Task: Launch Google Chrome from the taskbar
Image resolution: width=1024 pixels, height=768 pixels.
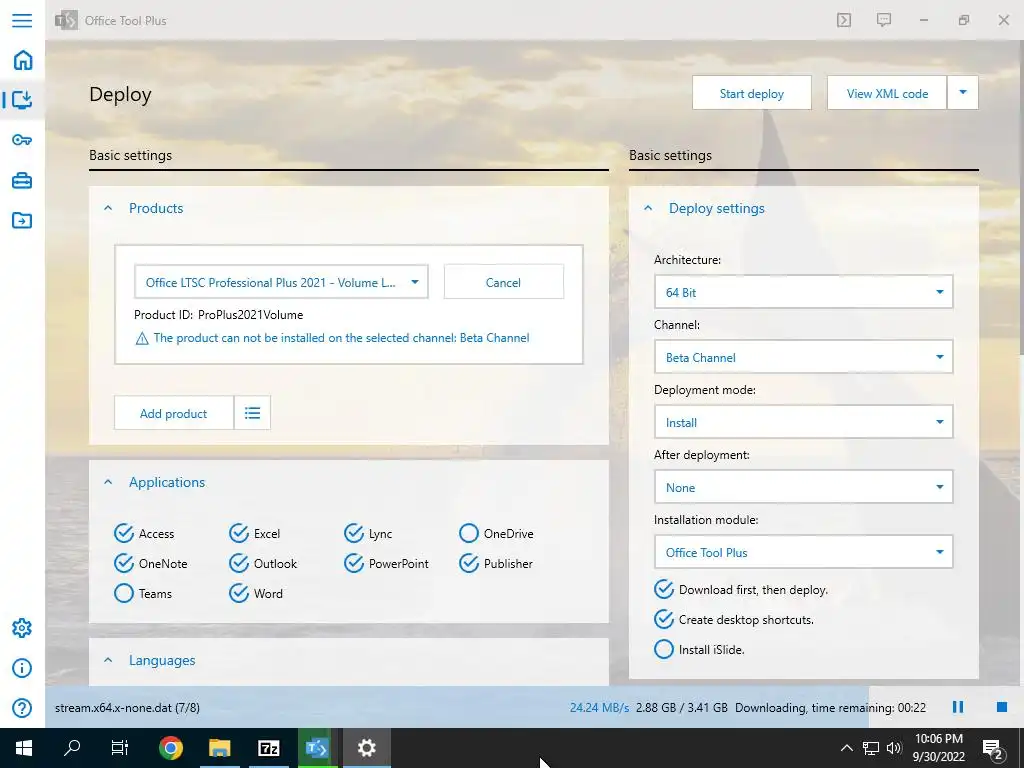Action: 170,748
